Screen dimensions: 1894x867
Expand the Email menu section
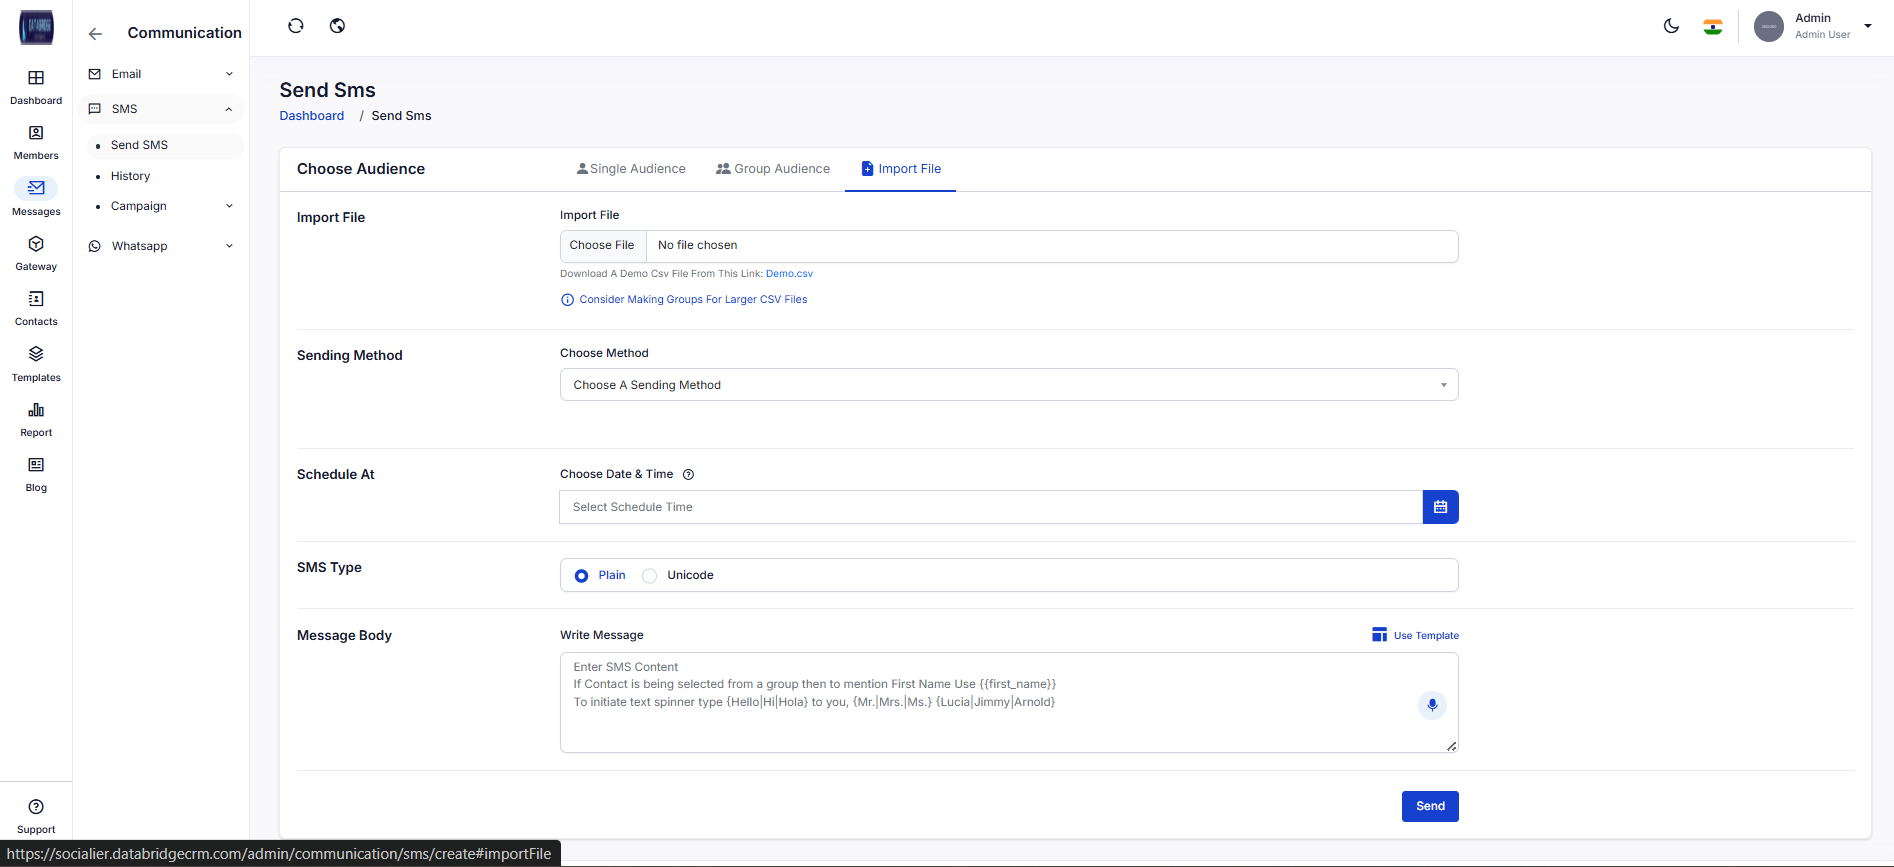click(x=161, y=74)
